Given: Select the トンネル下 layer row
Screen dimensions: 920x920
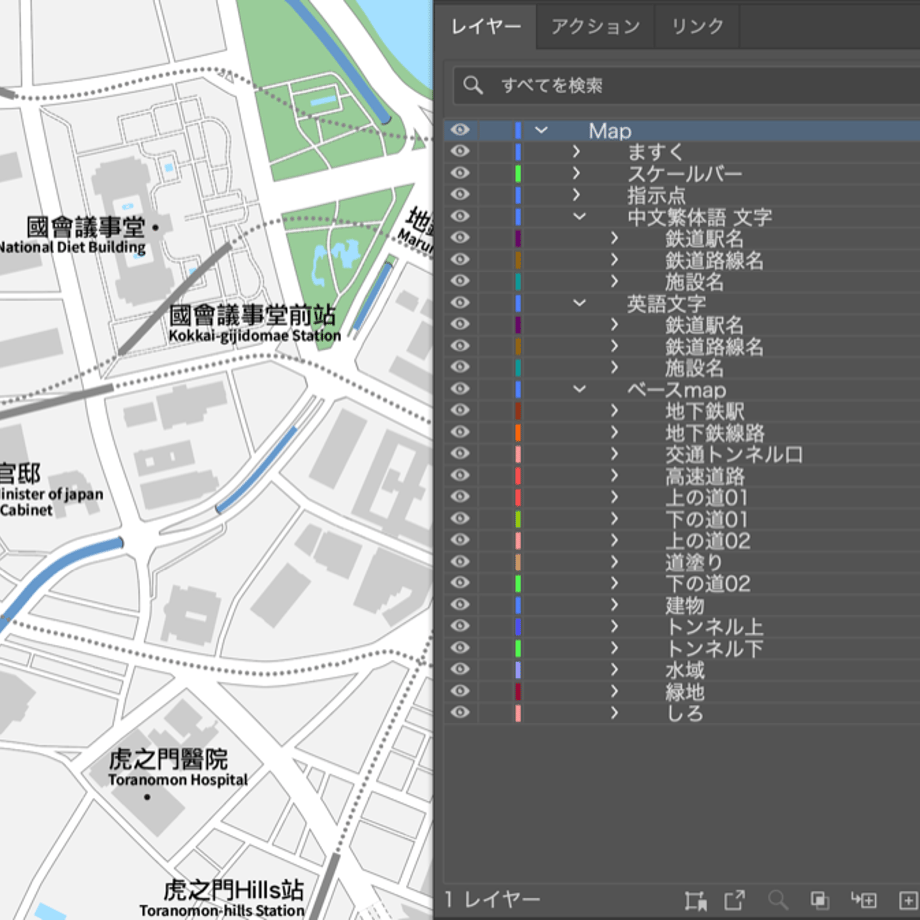Looking at the screenshot, I should pos(682,648).
